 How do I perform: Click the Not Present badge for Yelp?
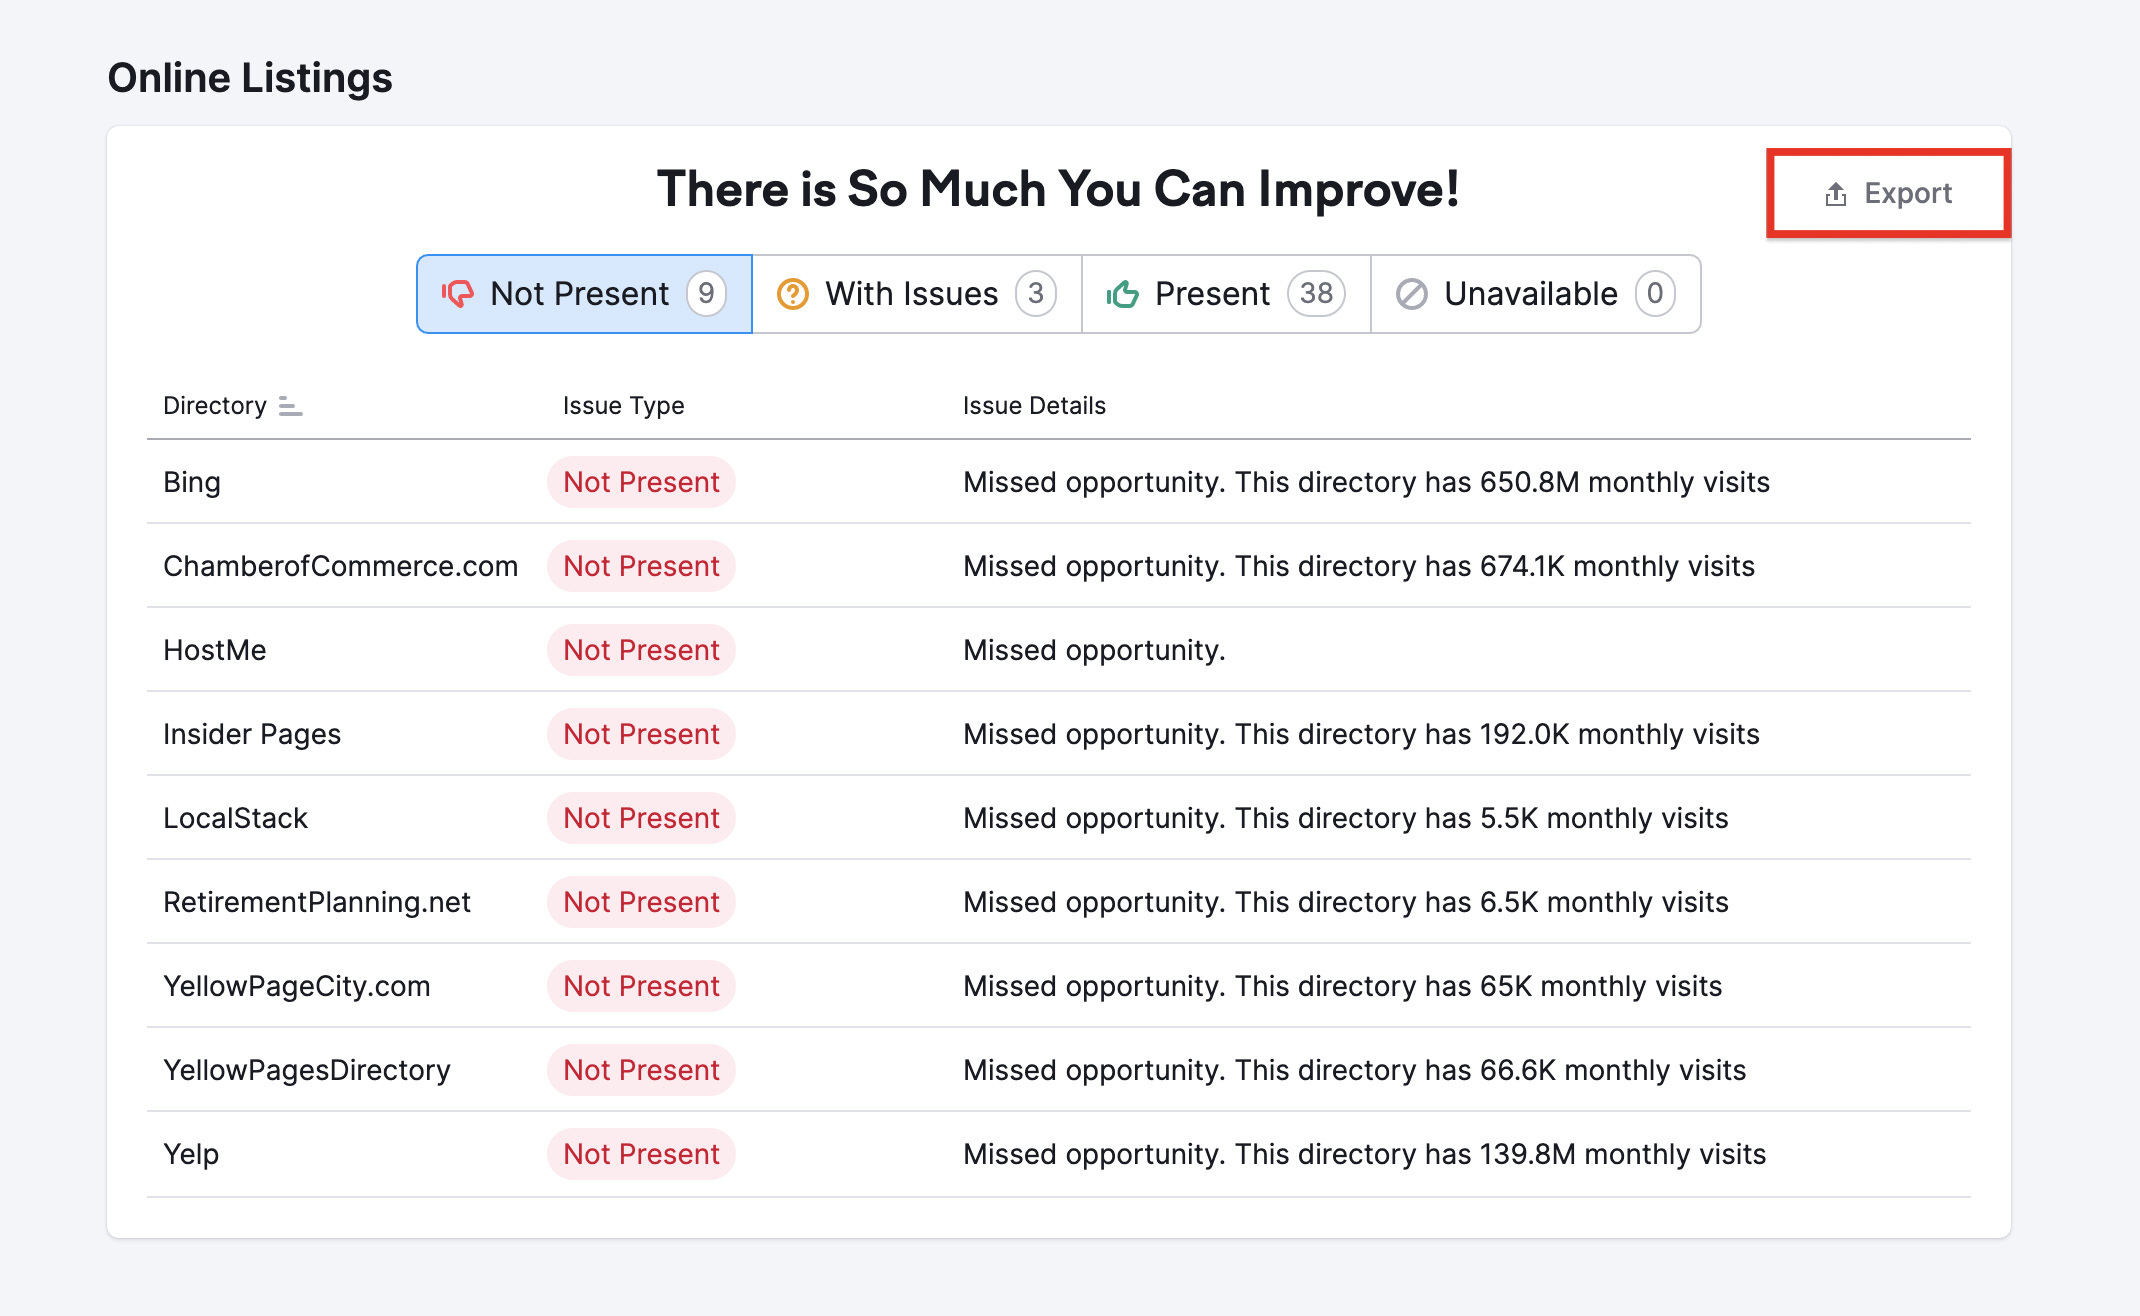pyautogui.click(x=641, y=1154)
